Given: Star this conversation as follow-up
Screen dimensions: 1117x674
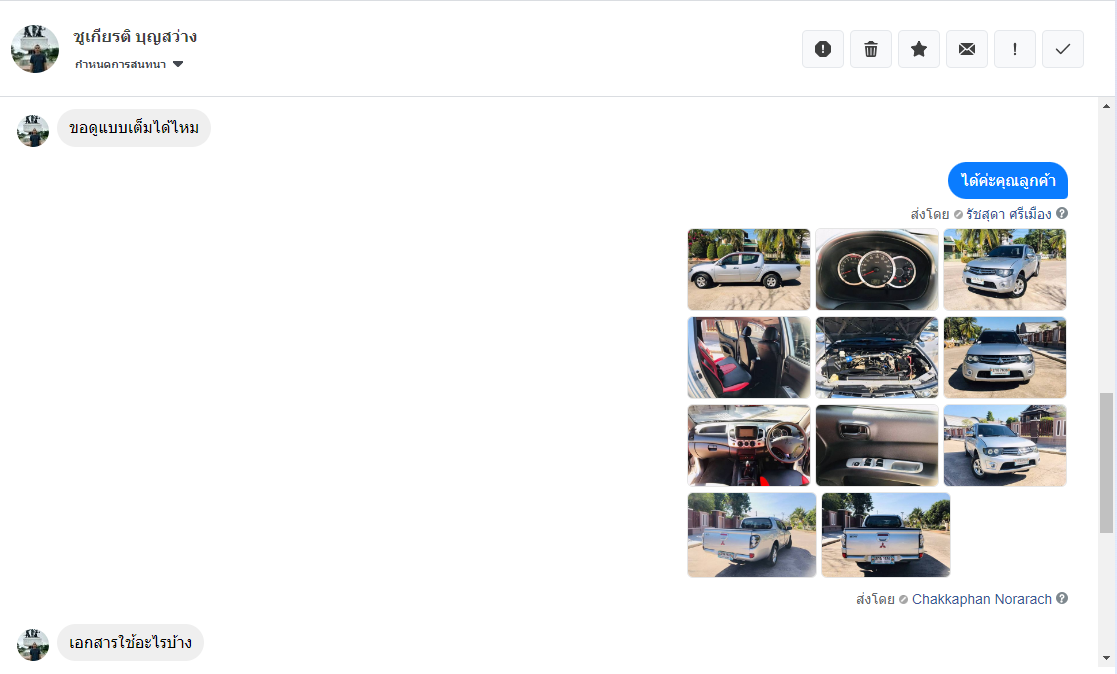Looking at the screenshot, I should pyautogui.click(x=919, y=49).
